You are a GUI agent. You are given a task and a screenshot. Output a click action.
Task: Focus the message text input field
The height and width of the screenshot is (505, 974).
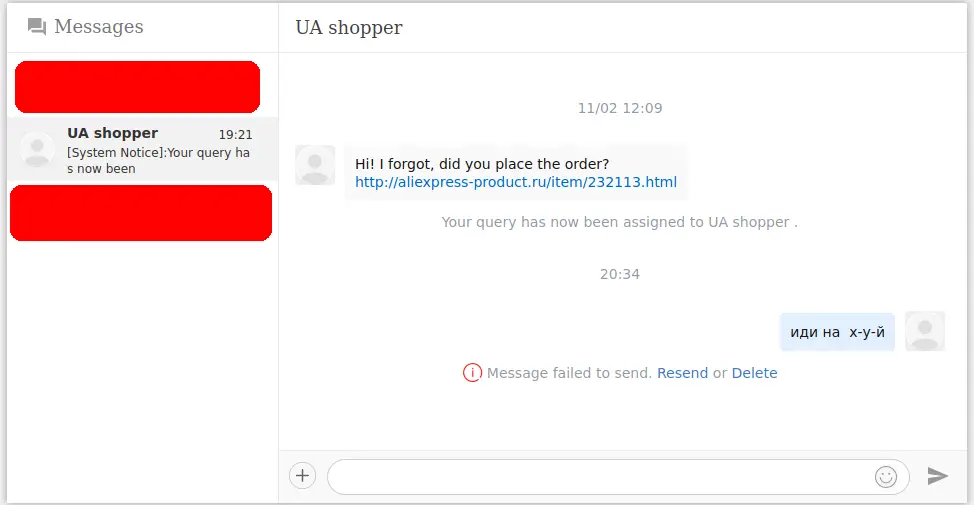(x=618, y=477)
